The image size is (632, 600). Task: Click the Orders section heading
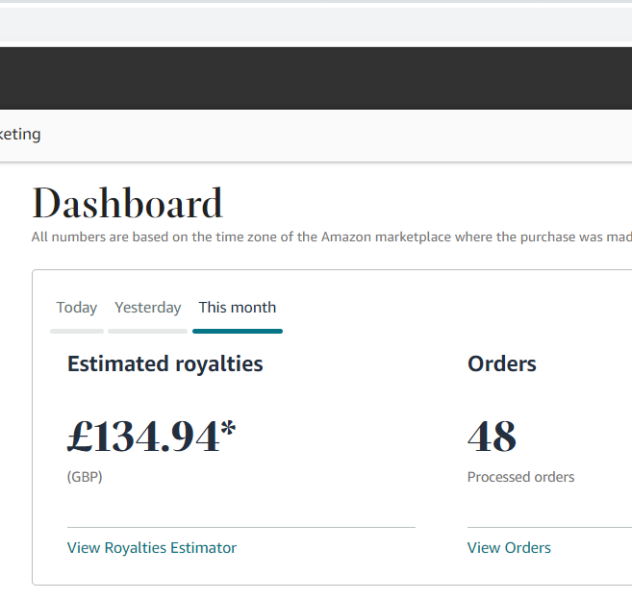501,364
